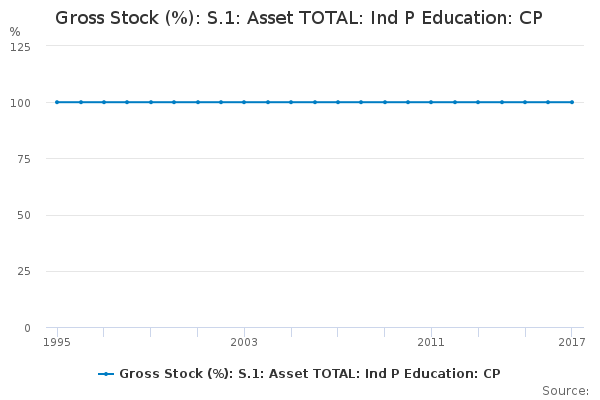Click the 75 y-axis label
600x400 pixels.
point(23,159)
